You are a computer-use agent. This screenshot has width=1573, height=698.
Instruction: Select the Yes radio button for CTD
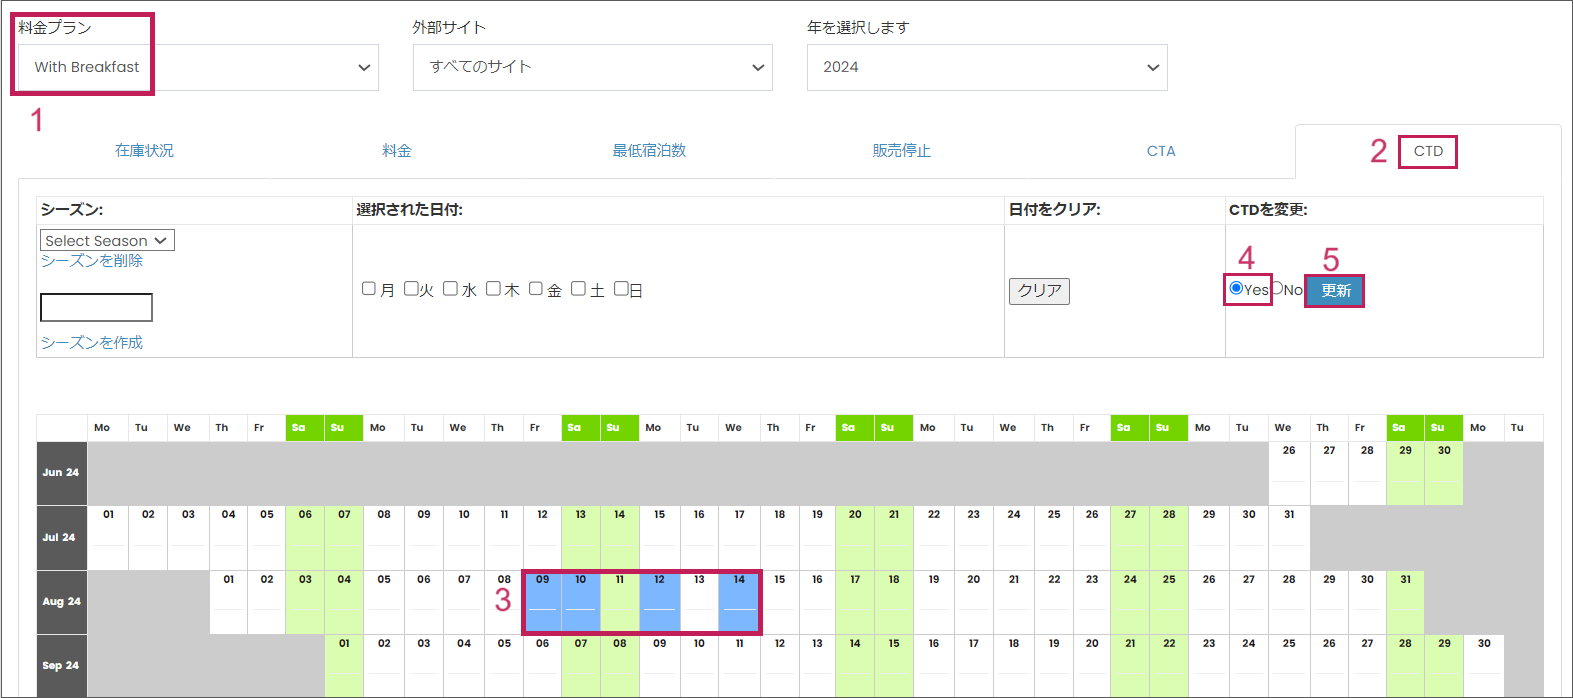1236,288
